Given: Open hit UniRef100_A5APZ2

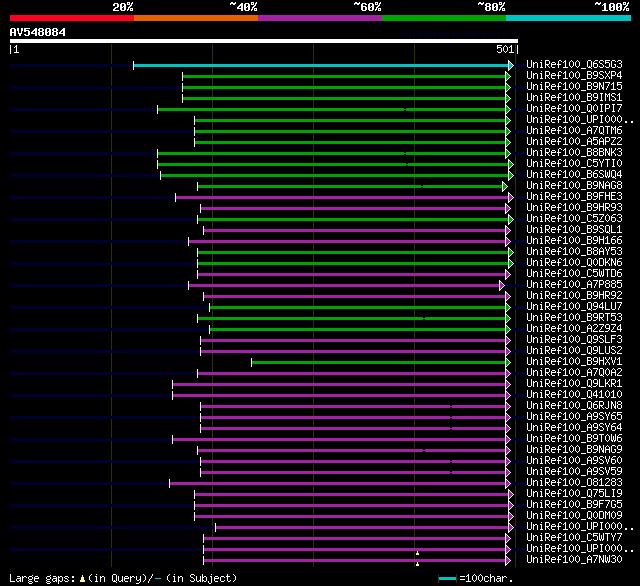Looking at the screenshot, I should [574, 142].
